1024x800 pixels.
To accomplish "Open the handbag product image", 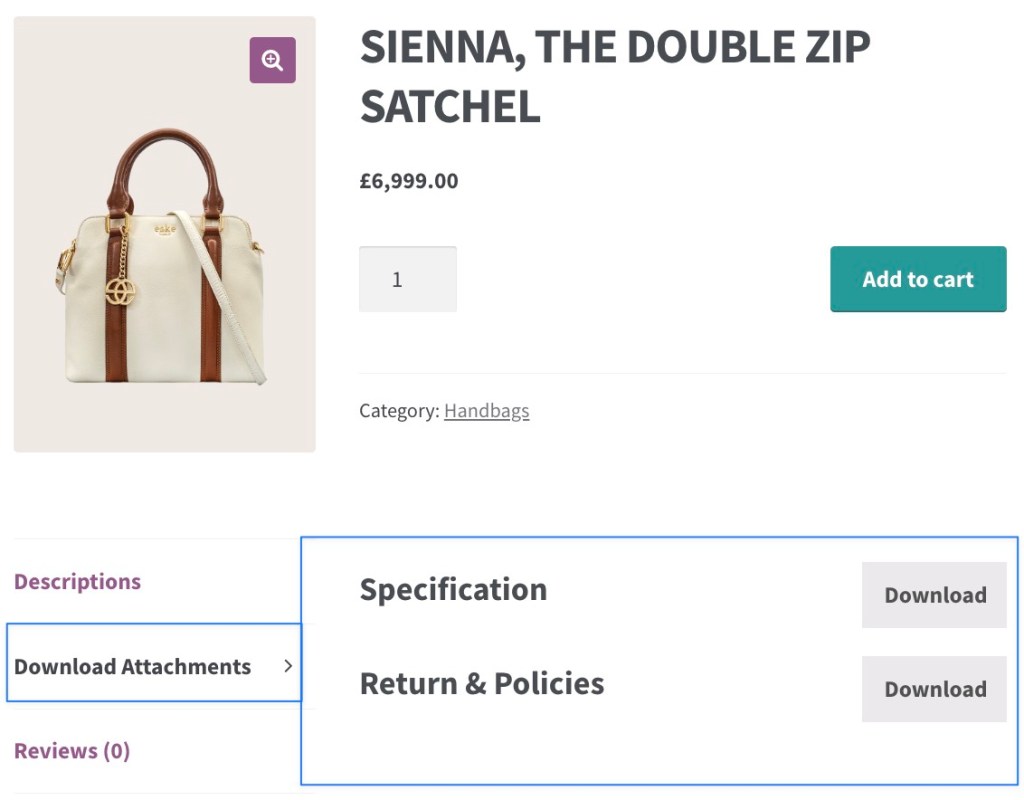I will click(164, 300).
